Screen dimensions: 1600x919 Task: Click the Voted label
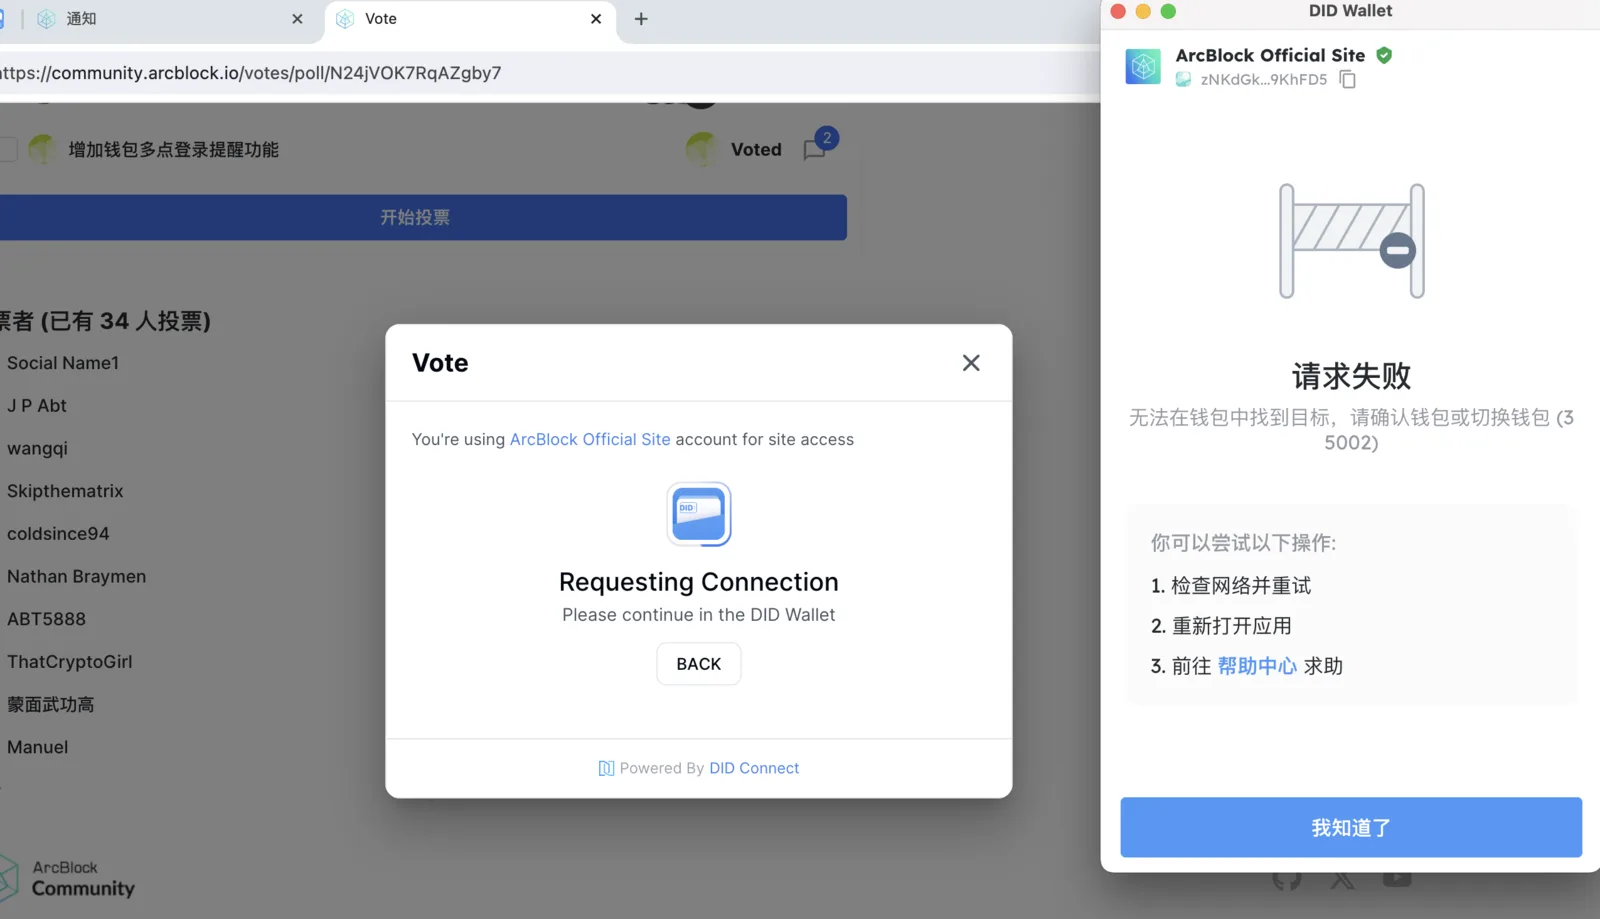point(756,150)
